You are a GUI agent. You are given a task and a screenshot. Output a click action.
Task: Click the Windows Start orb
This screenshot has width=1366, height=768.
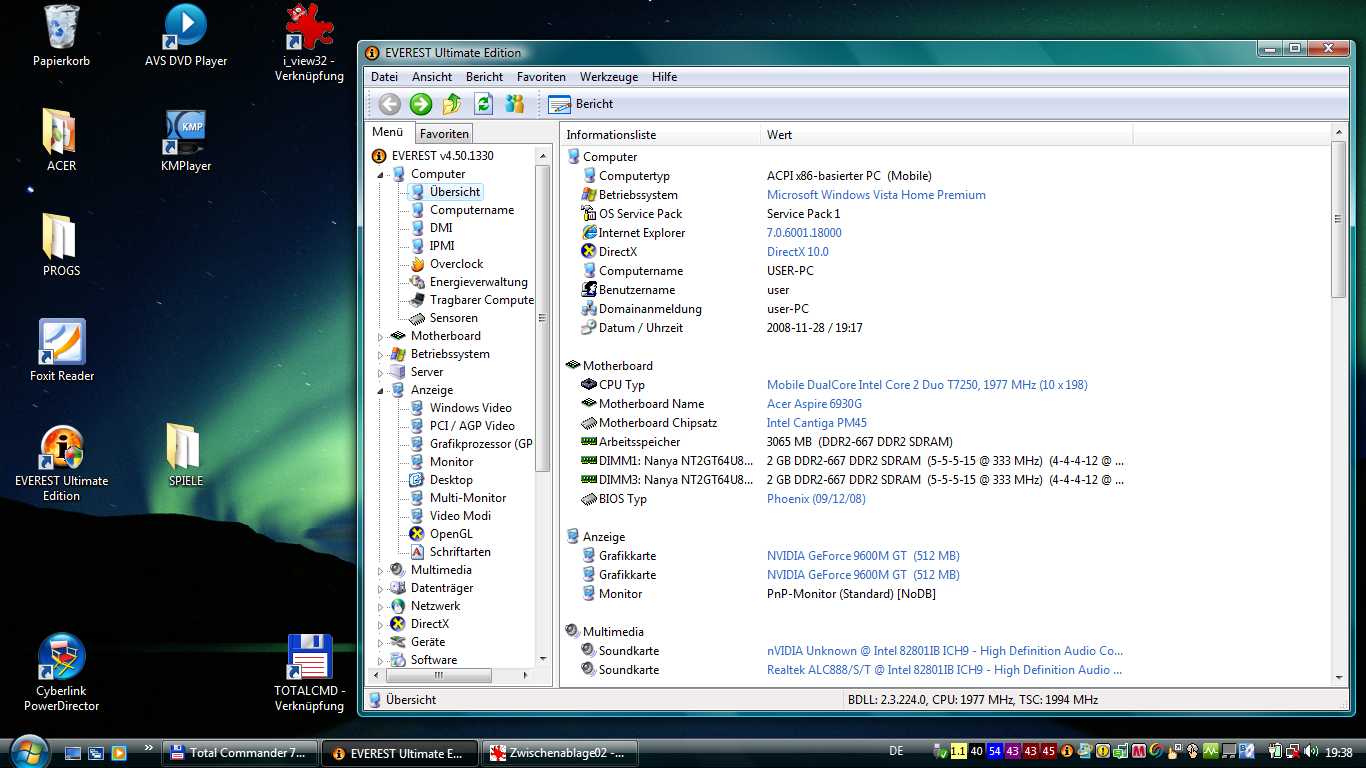[x=29, y=751]
